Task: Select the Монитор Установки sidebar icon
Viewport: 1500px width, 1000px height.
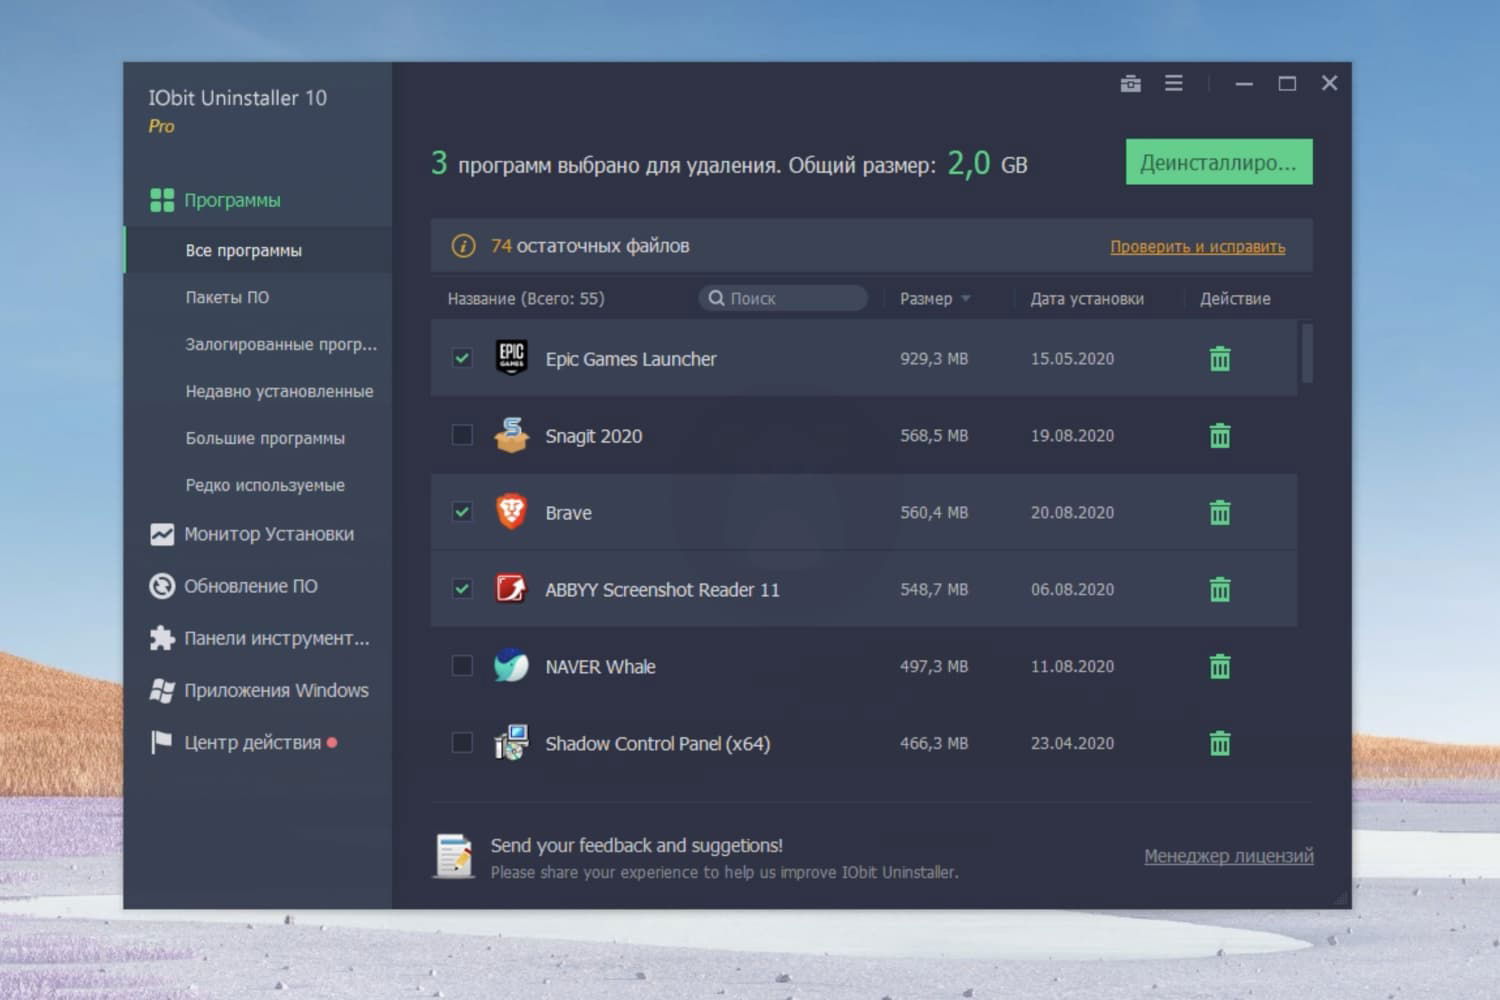Action: pos(163,534)
